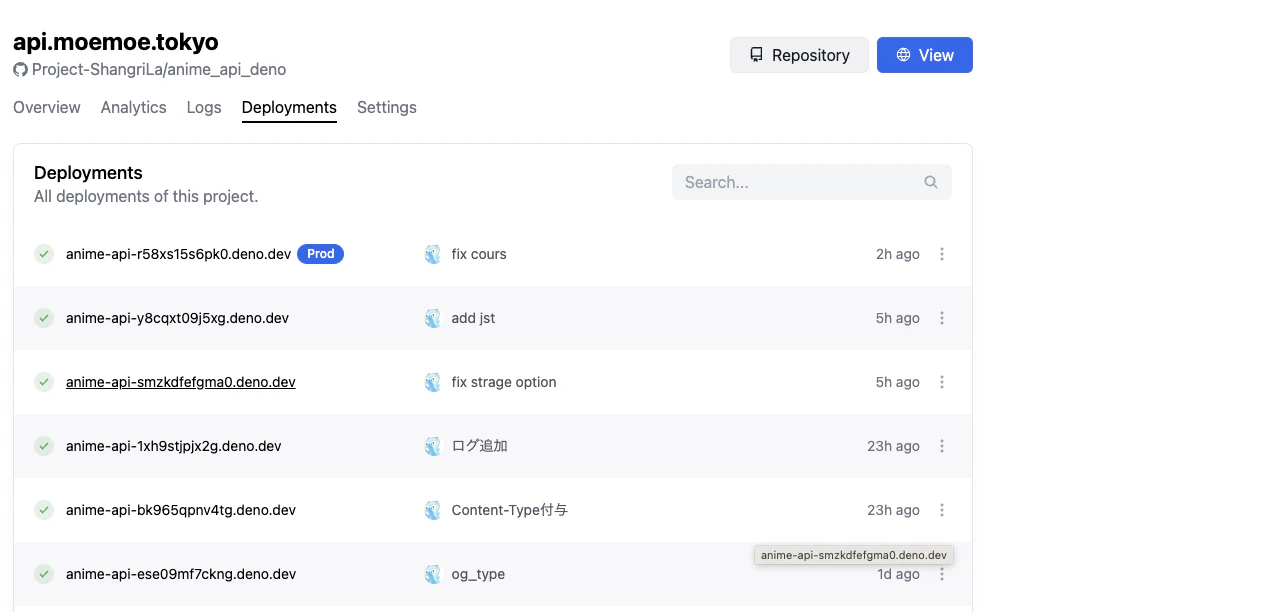Click committer avatar next to "add jst"
The width and height of the screenshot is (1280, 612).
pos(433,318)
